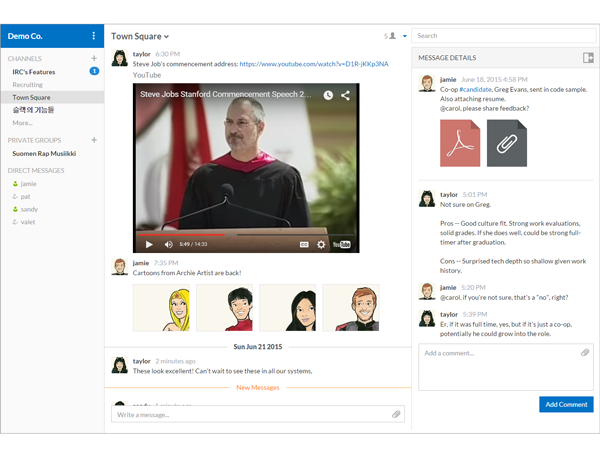Toggle closed captions on the video
The image size is (600, 457).
point(304,245)
